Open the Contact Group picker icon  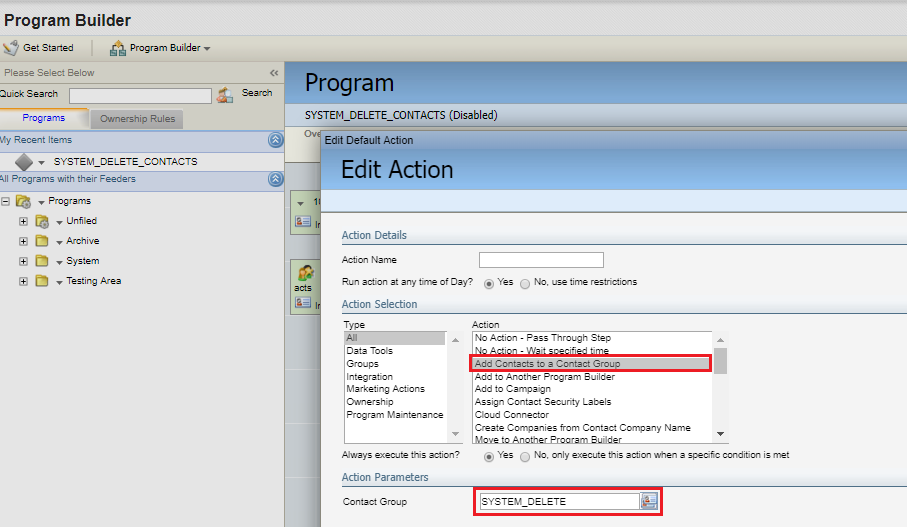649,501
